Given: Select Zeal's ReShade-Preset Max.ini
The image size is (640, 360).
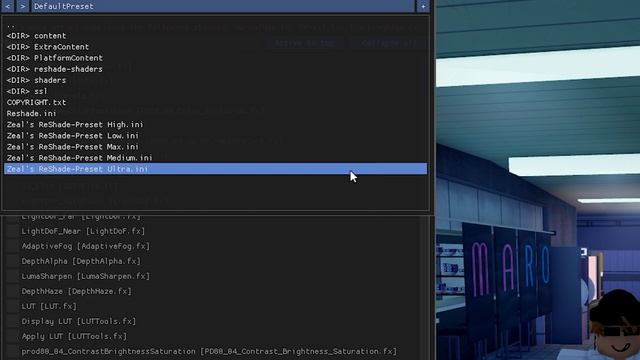Looking at the screenshot, I should [216, 147].
